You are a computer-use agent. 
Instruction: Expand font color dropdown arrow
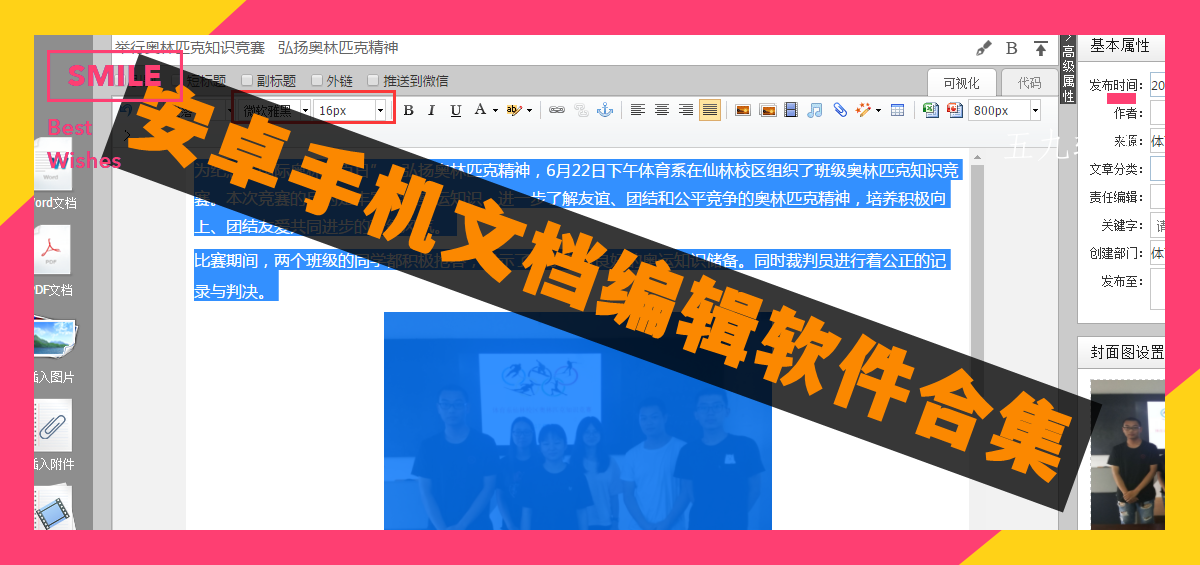495,110
